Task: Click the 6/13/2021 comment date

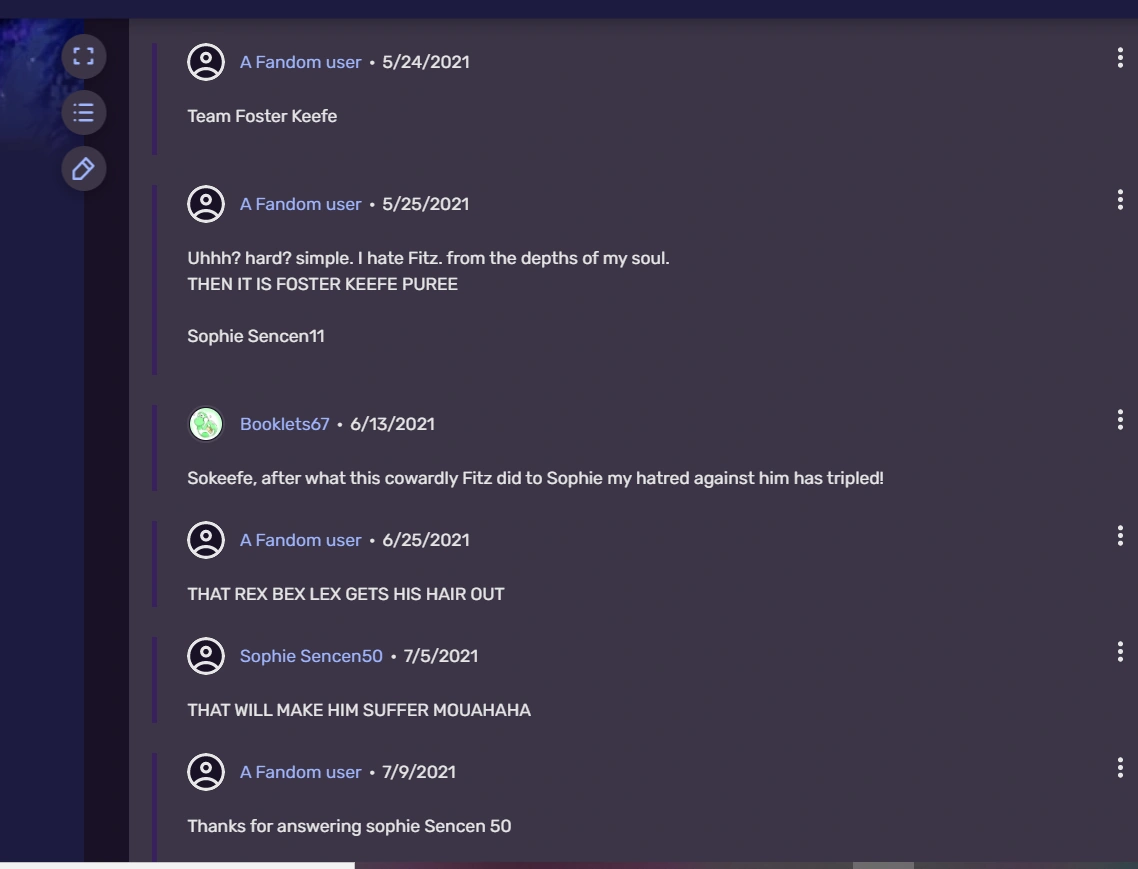Action: coord(392,424)
